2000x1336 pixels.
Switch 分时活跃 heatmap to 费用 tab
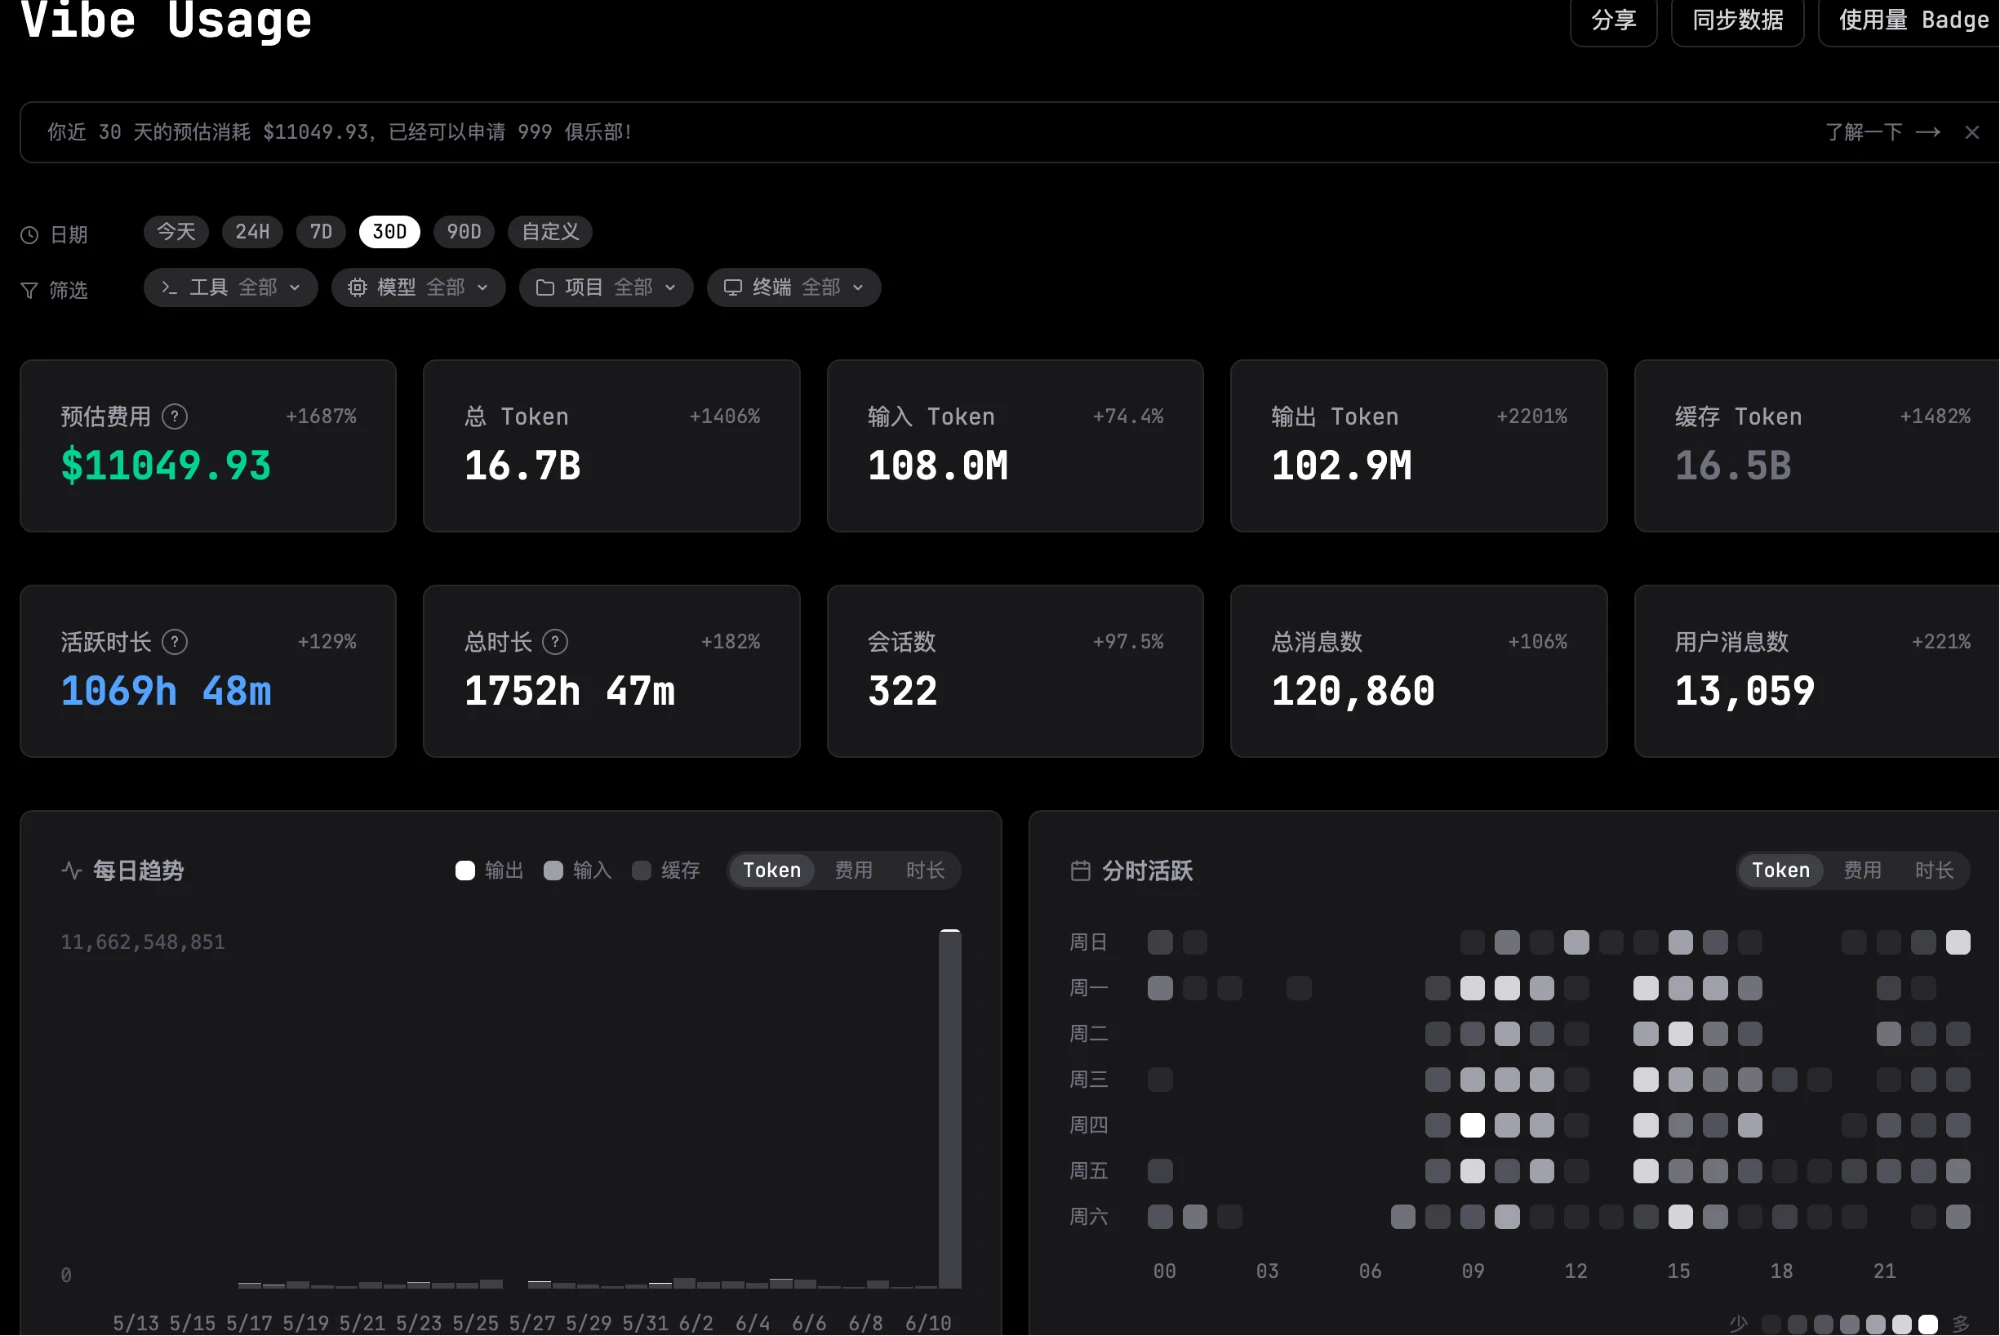click(1863, 870)
